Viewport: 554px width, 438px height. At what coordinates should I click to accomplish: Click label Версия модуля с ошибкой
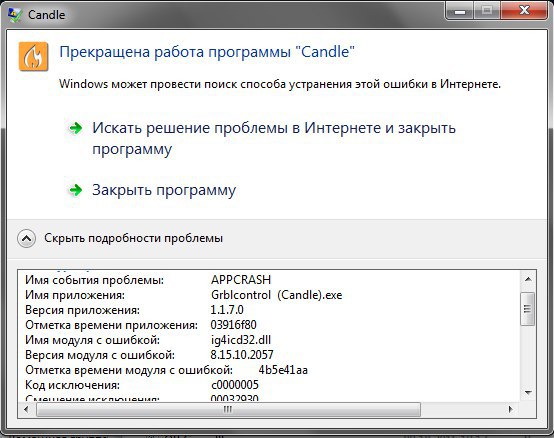pos(100,355)
